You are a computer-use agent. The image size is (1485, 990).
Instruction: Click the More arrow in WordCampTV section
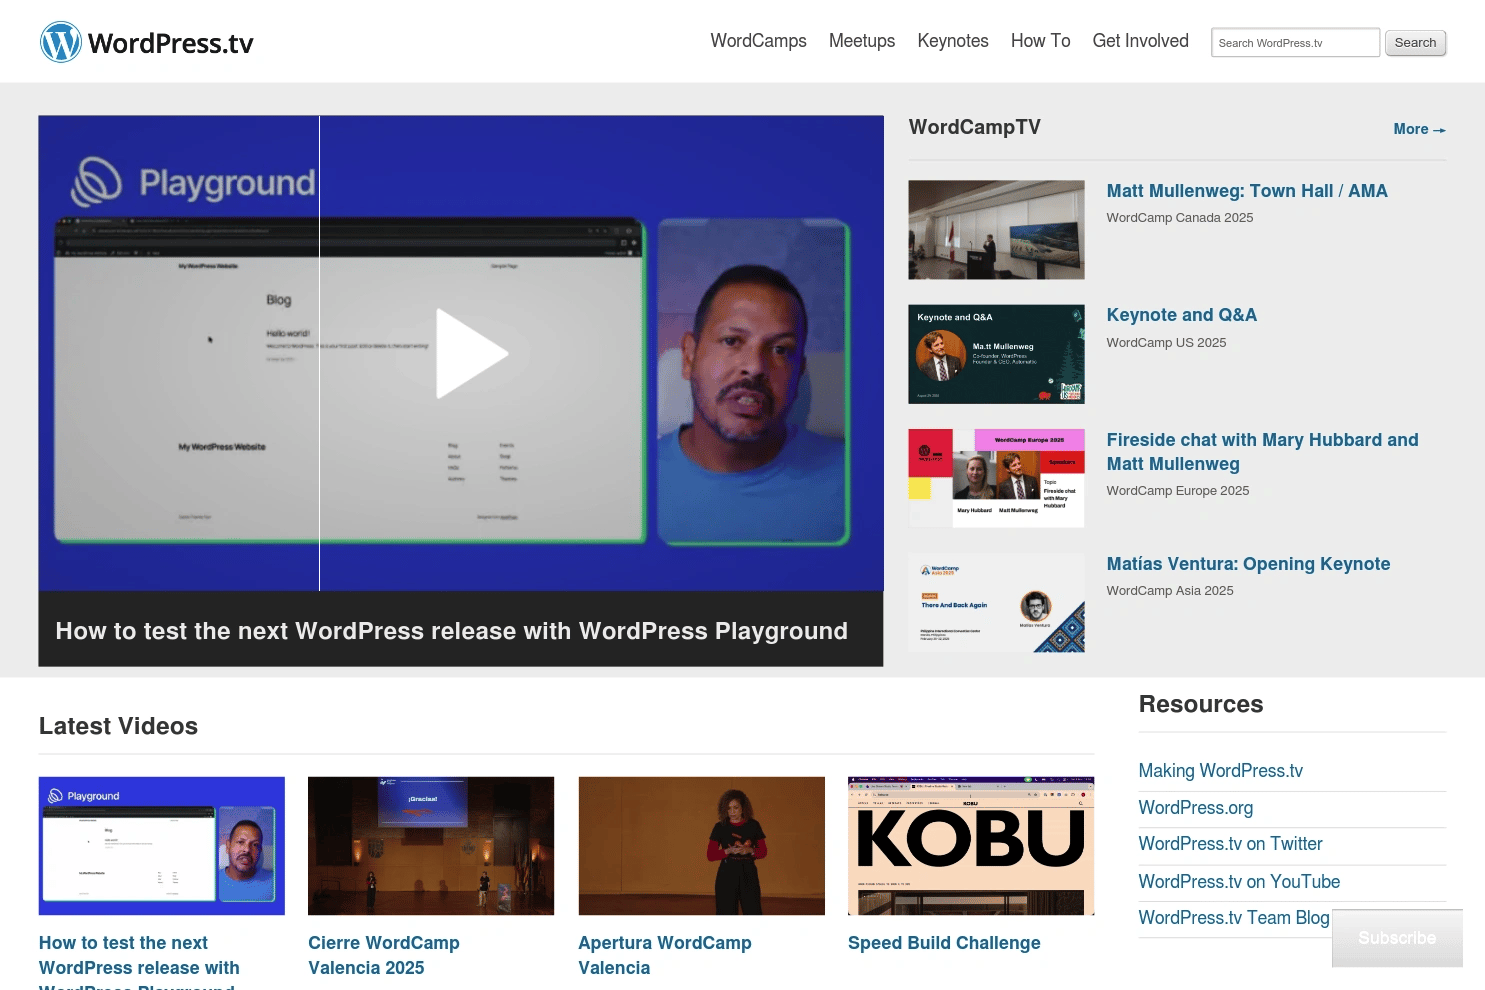pos(1418,129)
